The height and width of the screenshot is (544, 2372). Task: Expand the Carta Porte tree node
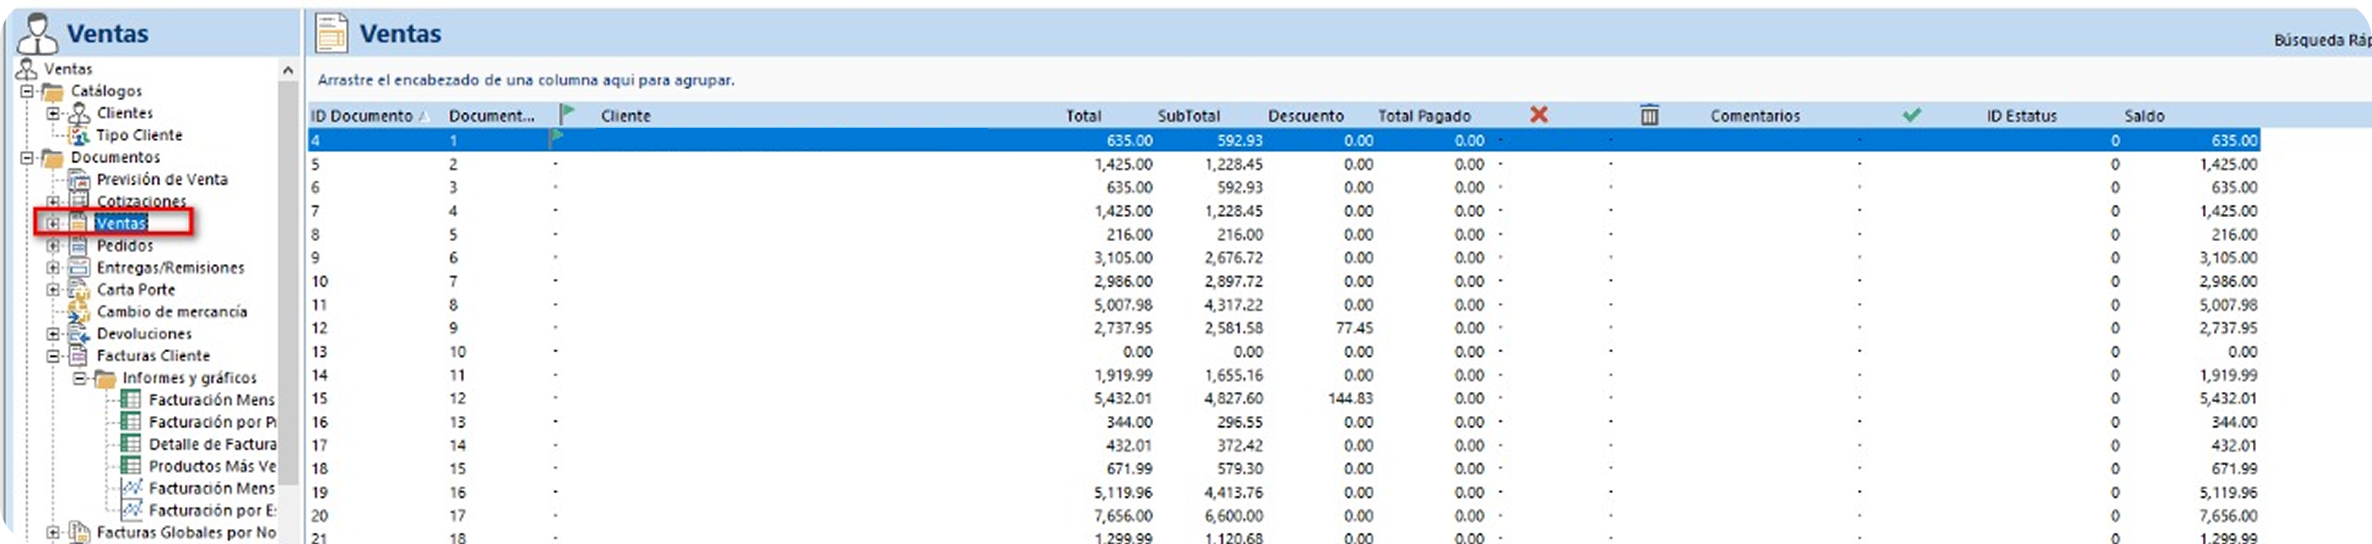53,290
